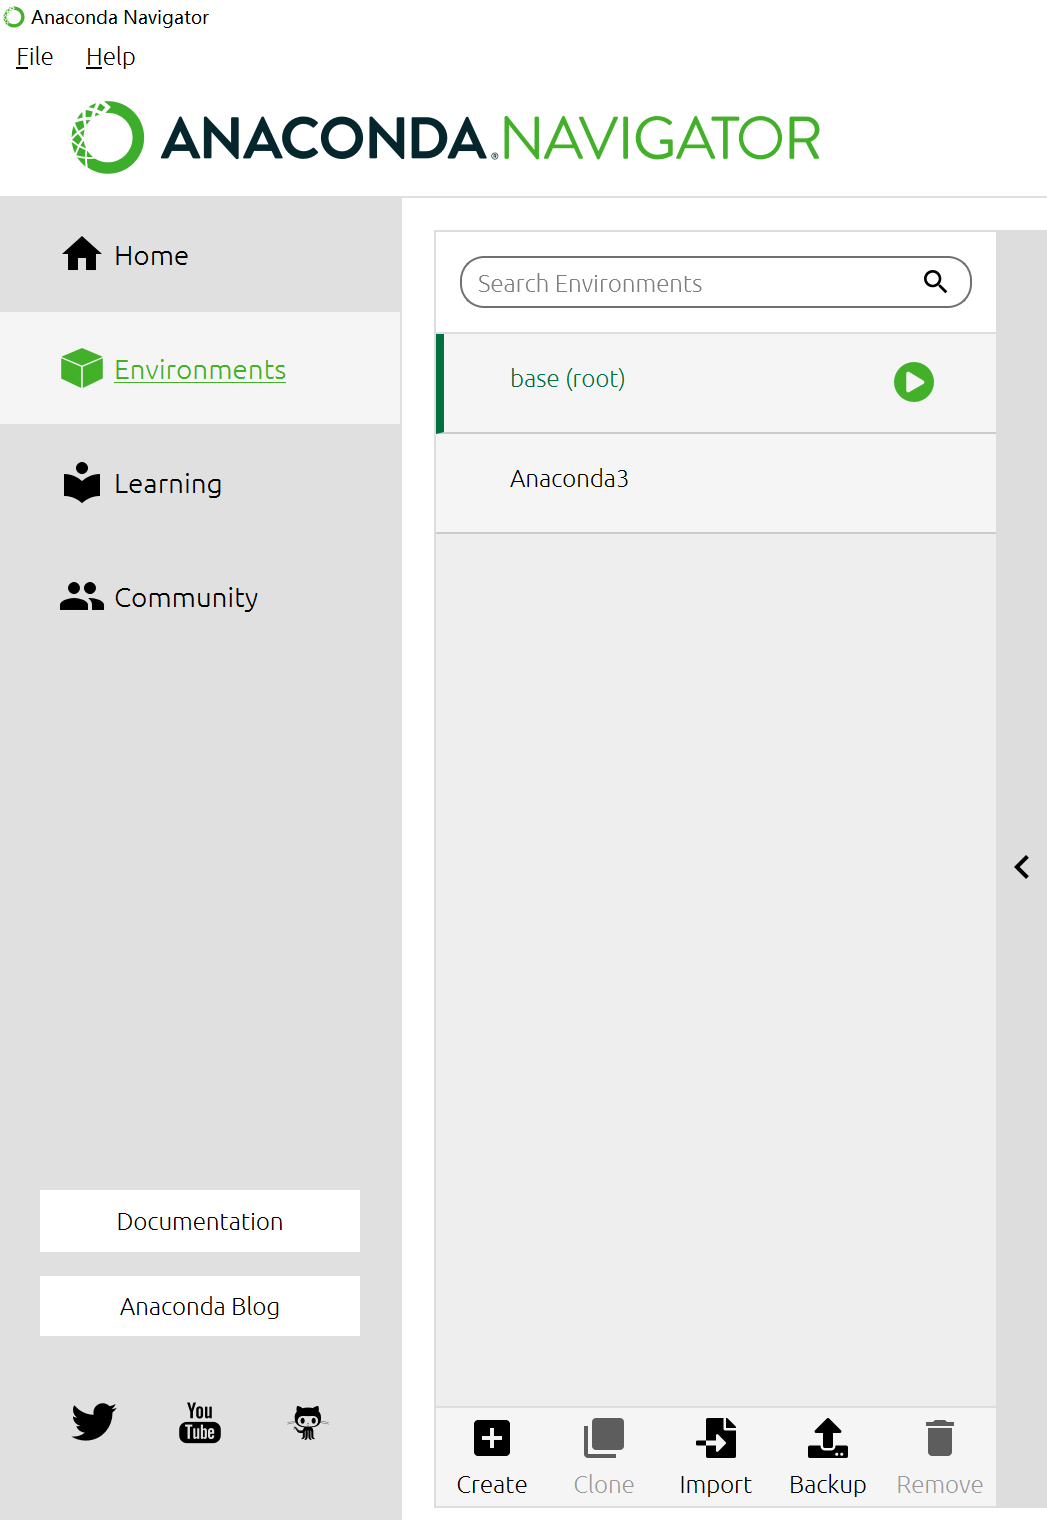The height and width of the screenshot is (1520, 1047).
Task: Click the Anaconda title bar icon
Action: [x=14, y=17]
